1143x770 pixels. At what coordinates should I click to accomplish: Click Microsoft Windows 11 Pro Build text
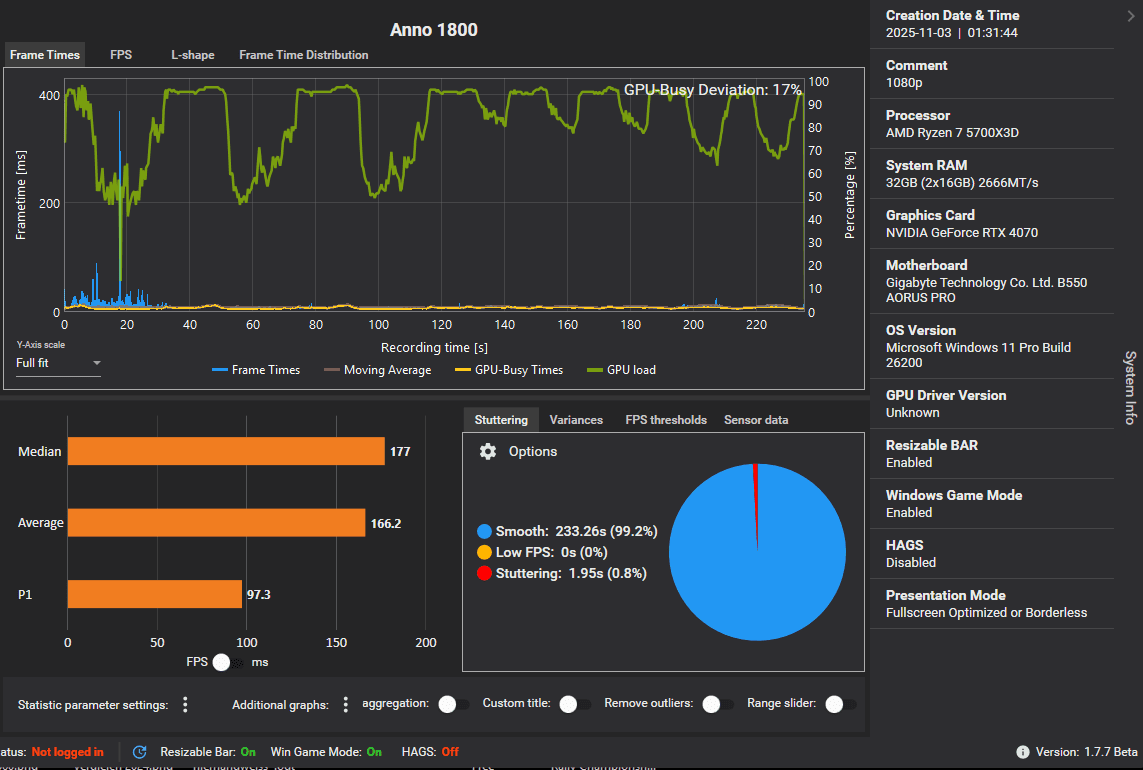click(x=978, y=355)
